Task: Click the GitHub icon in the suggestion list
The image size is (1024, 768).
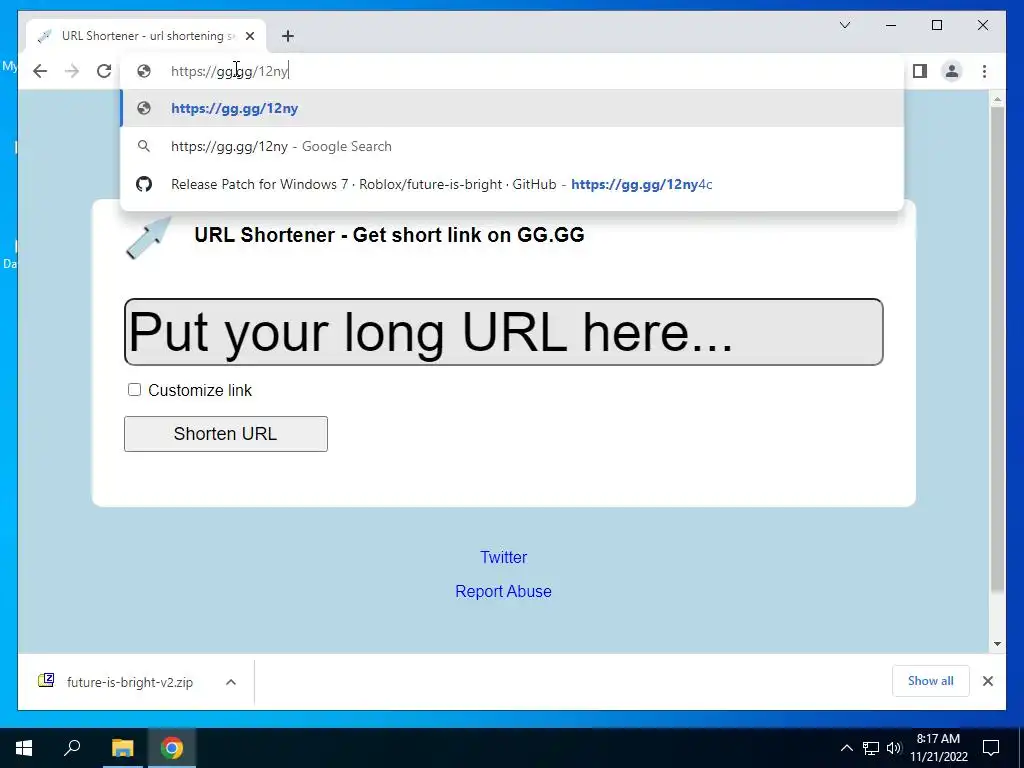Action: pos(144,184)
